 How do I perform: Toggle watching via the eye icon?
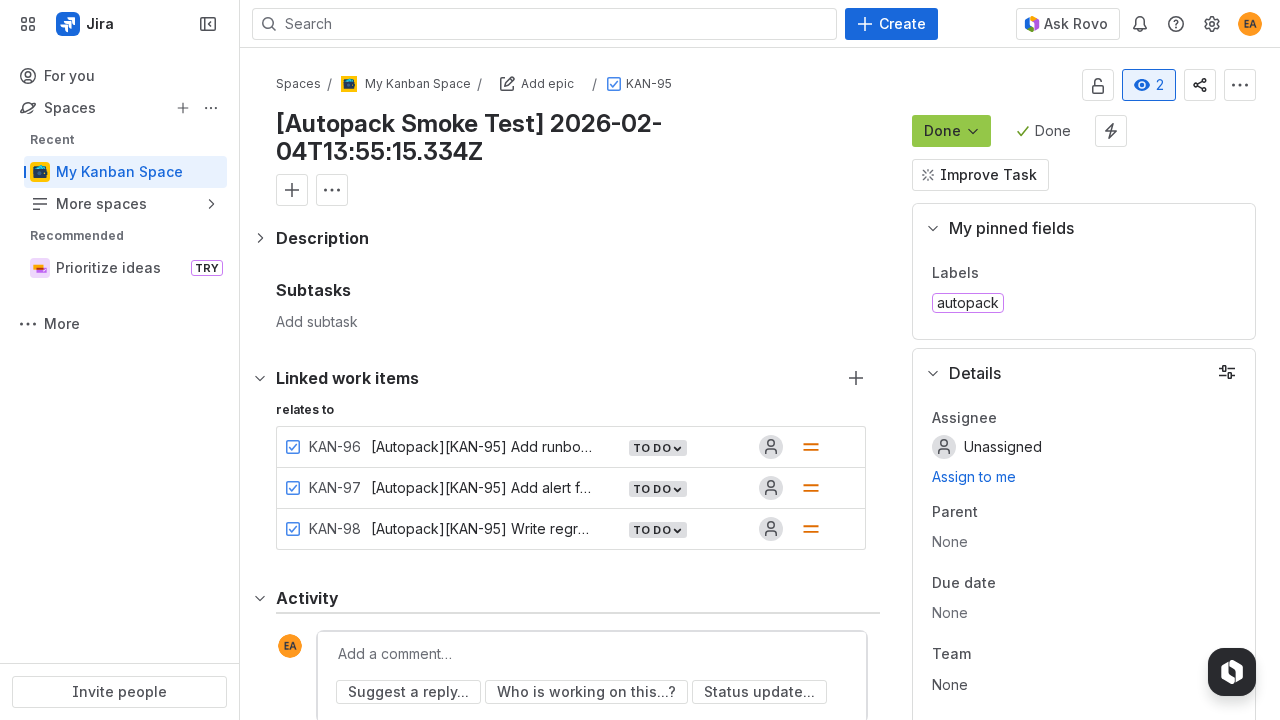(1148, 85)
